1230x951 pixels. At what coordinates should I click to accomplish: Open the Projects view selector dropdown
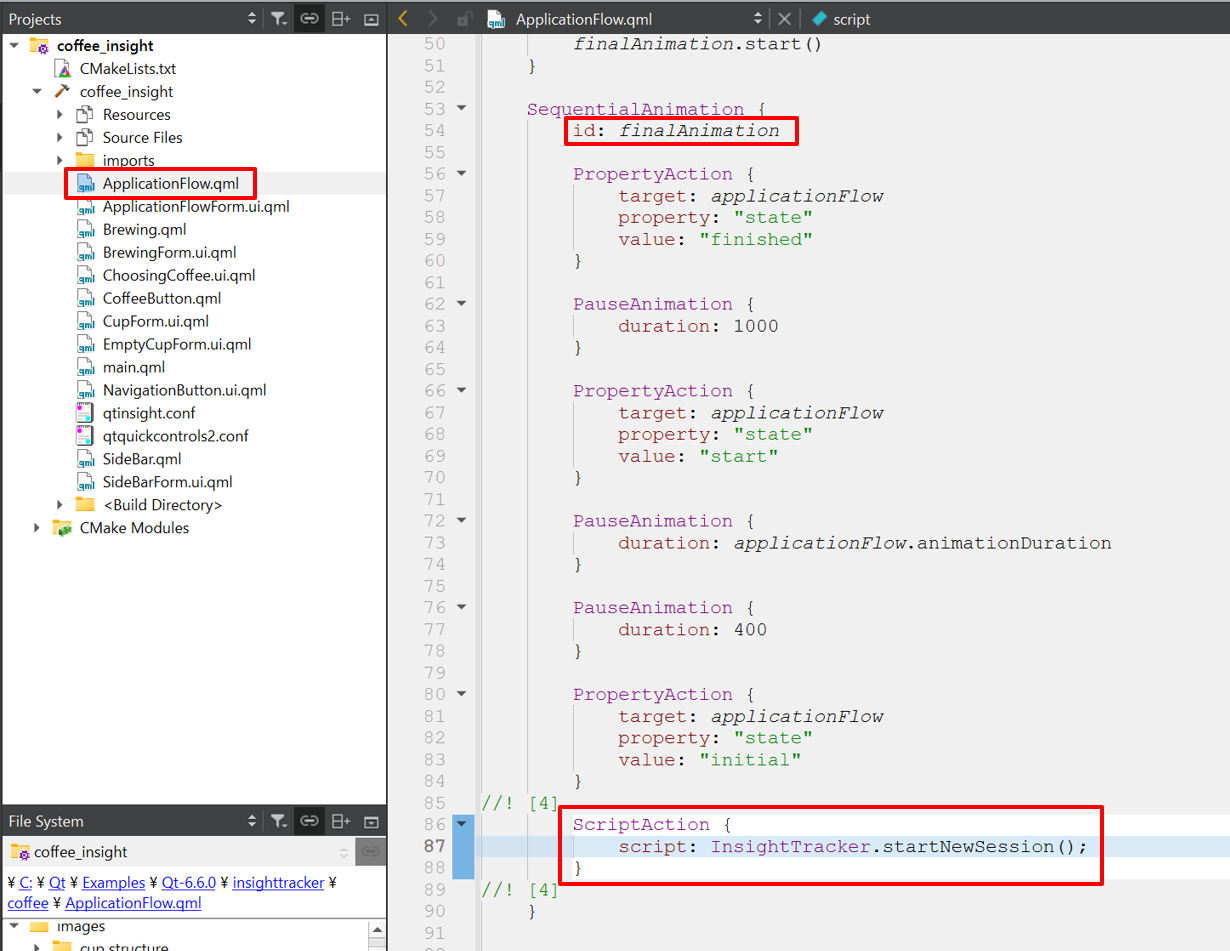[252, 19]
